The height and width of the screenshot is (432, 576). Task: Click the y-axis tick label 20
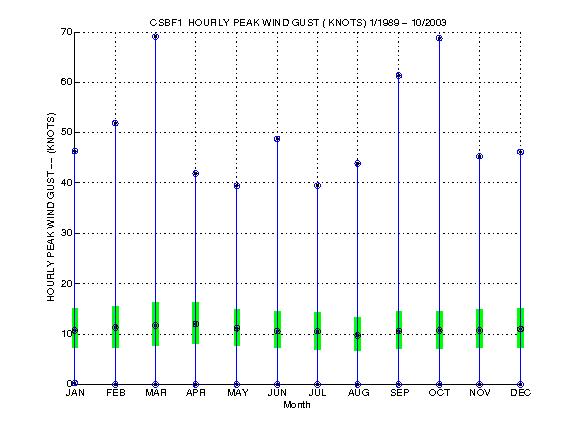click(67, 283)
